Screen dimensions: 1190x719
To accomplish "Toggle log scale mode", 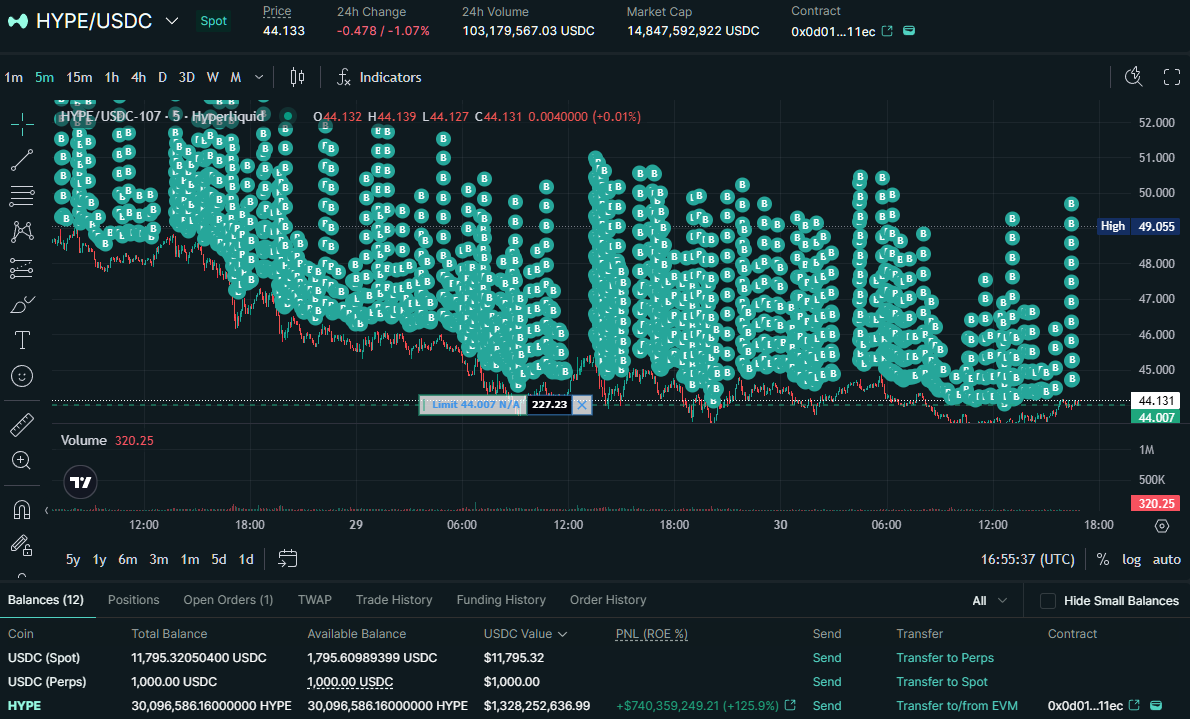I will coord(1131,560).
